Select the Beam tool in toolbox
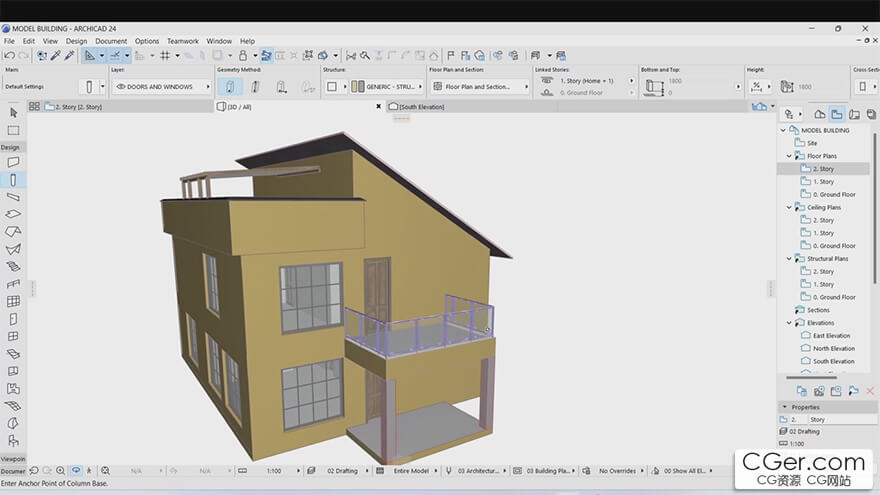 point(13,197)
